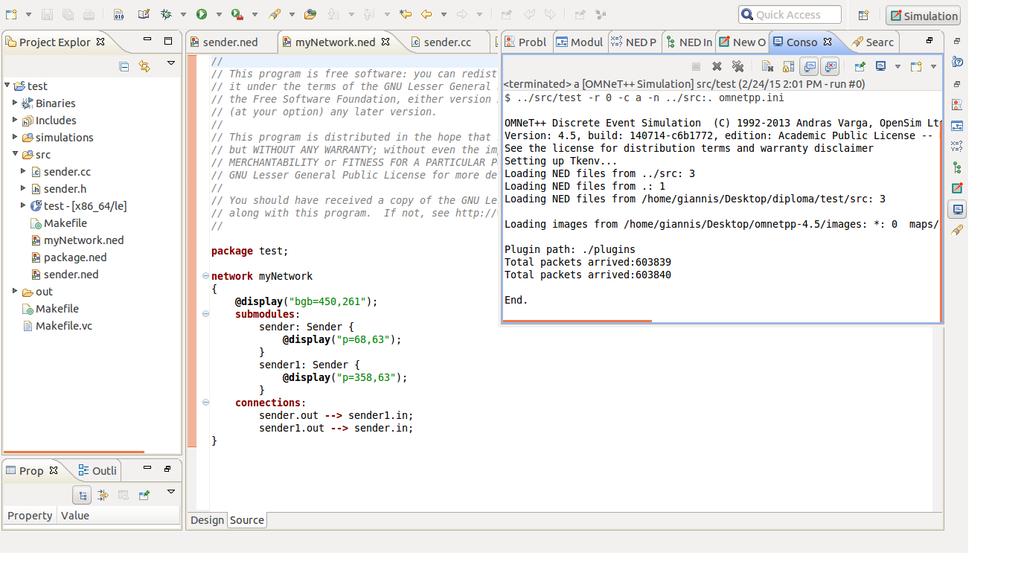
Task: Click the External Tools torch icon
Action: (275, 14)
